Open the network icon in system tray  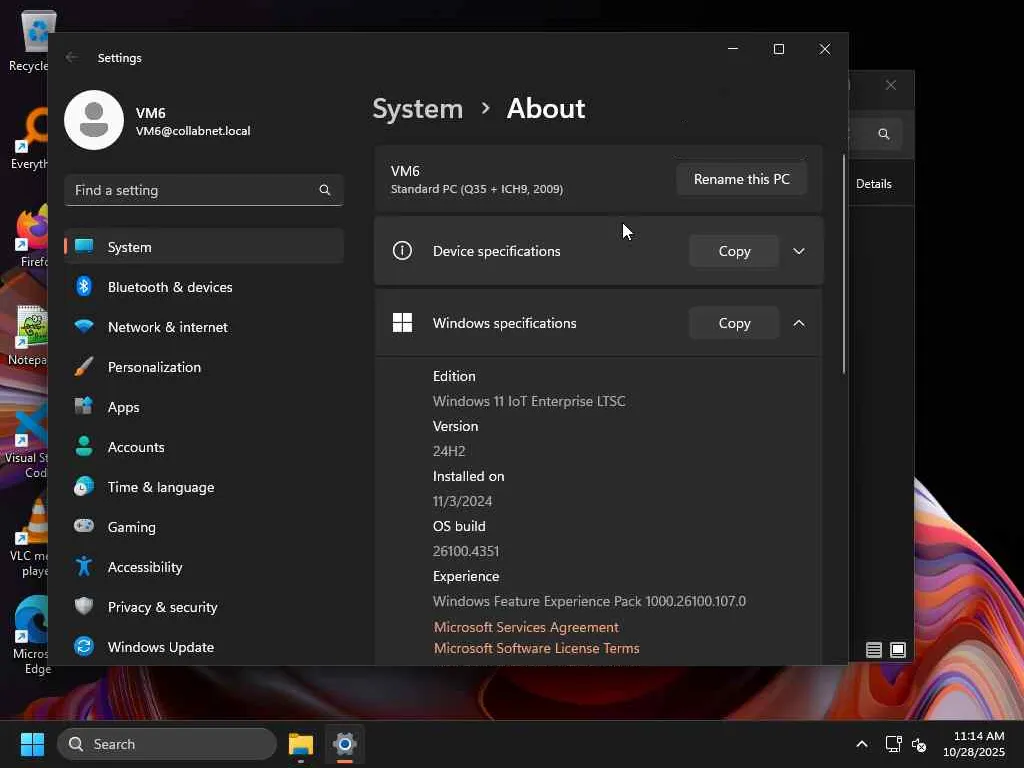point(893,744)
